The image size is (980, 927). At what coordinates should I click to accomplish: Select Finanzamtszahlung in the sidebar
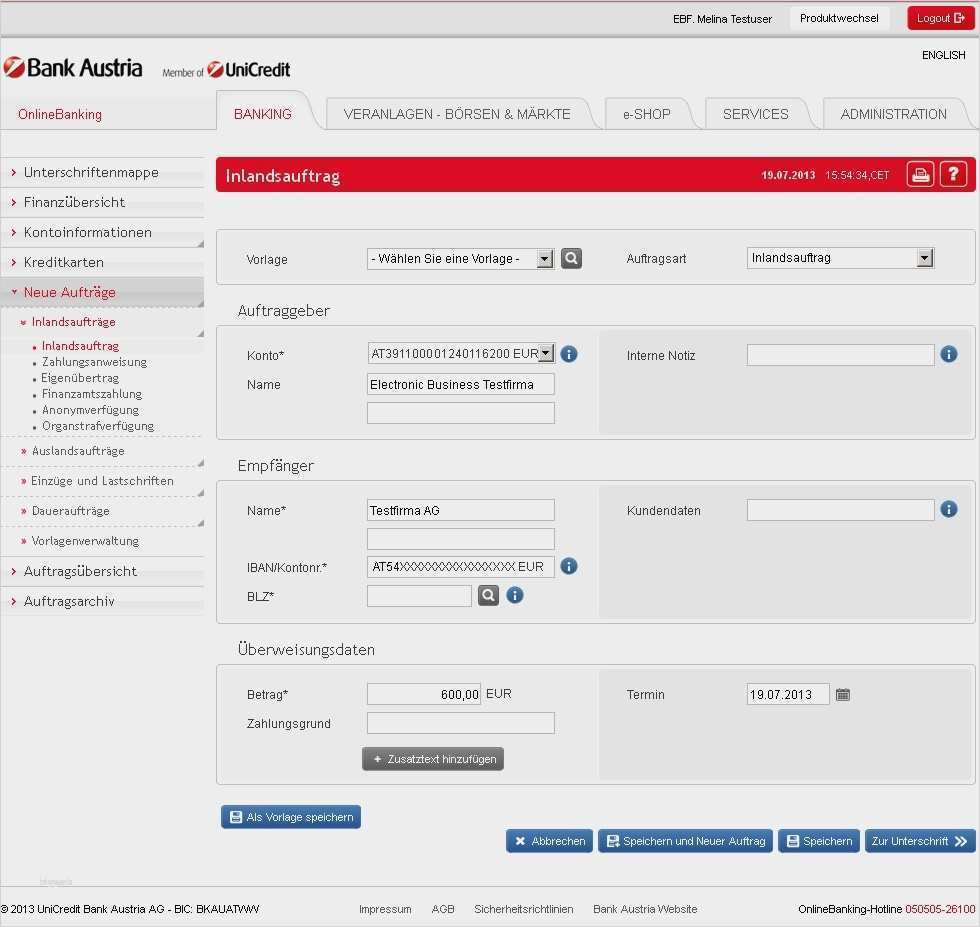click(x=91, y=394)
